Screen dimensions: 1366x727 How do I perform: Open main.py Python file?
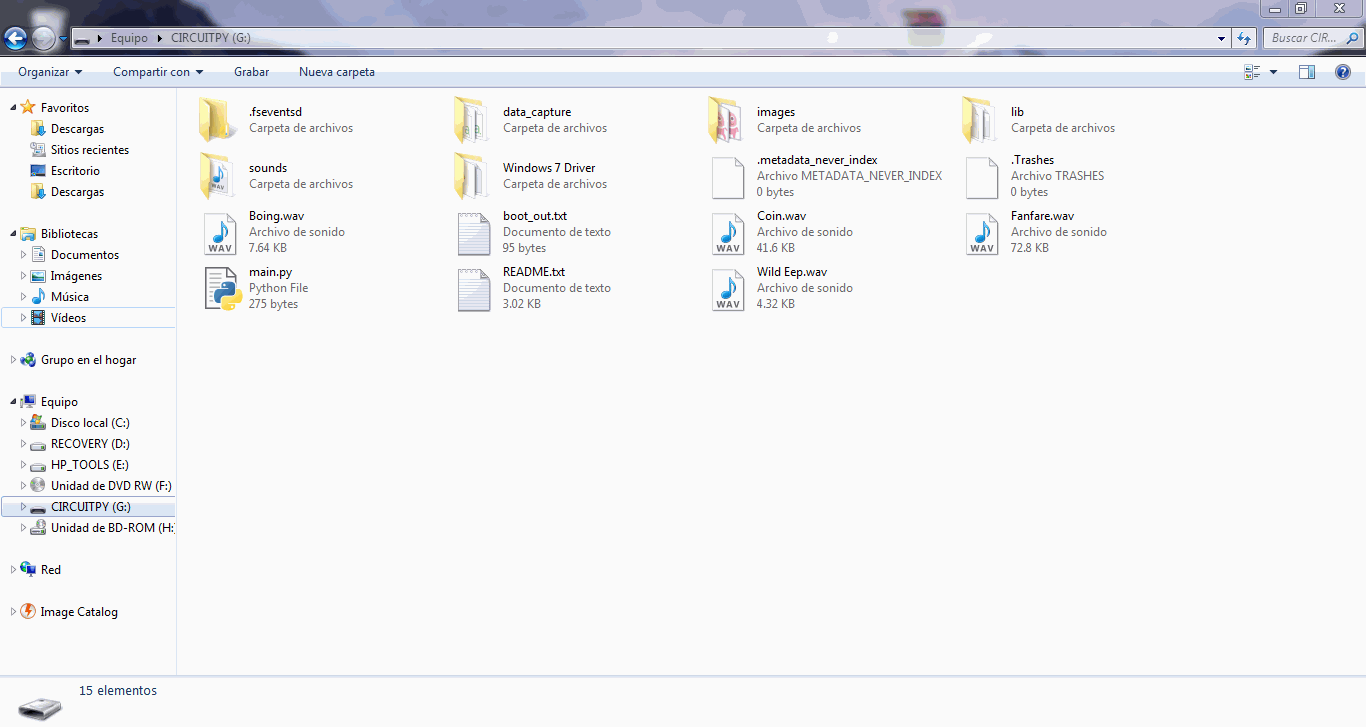point(270,272)
